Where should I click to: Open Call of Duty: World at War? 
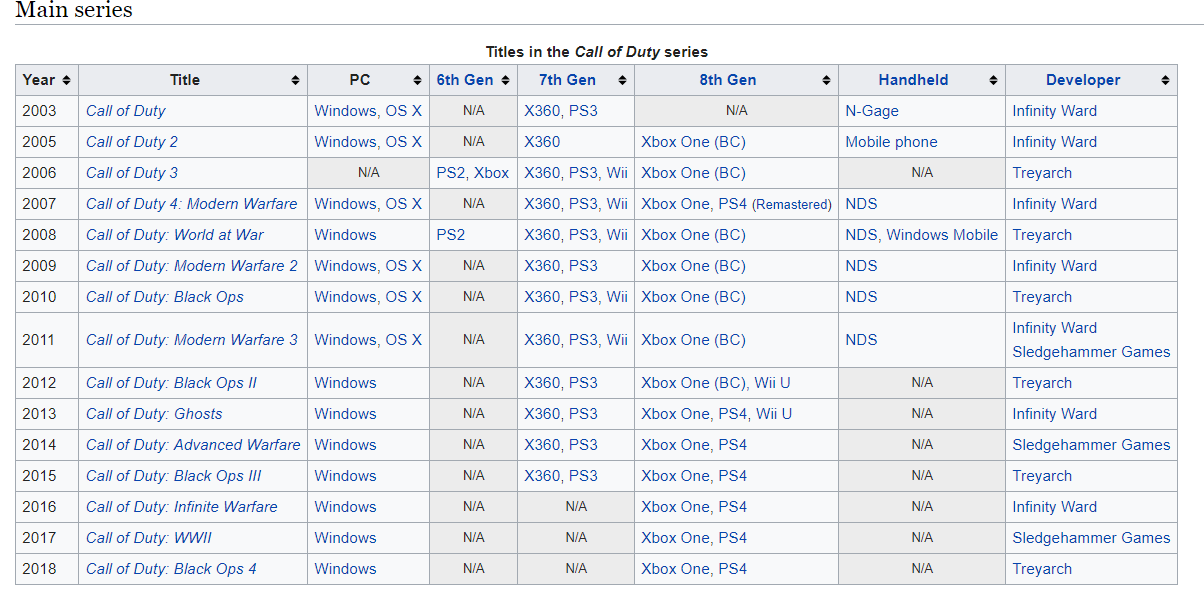click(174, 235)
